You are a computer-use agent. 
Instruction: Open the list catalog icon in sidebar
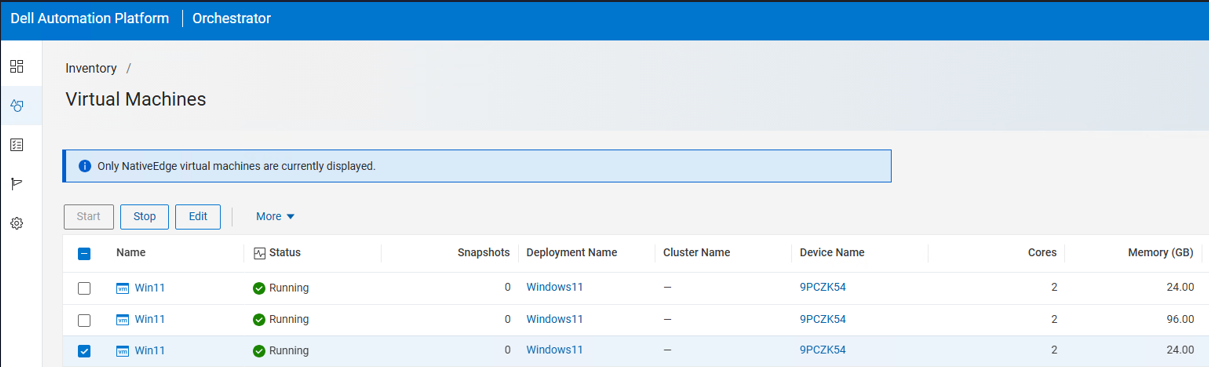[x=16, y=145]
